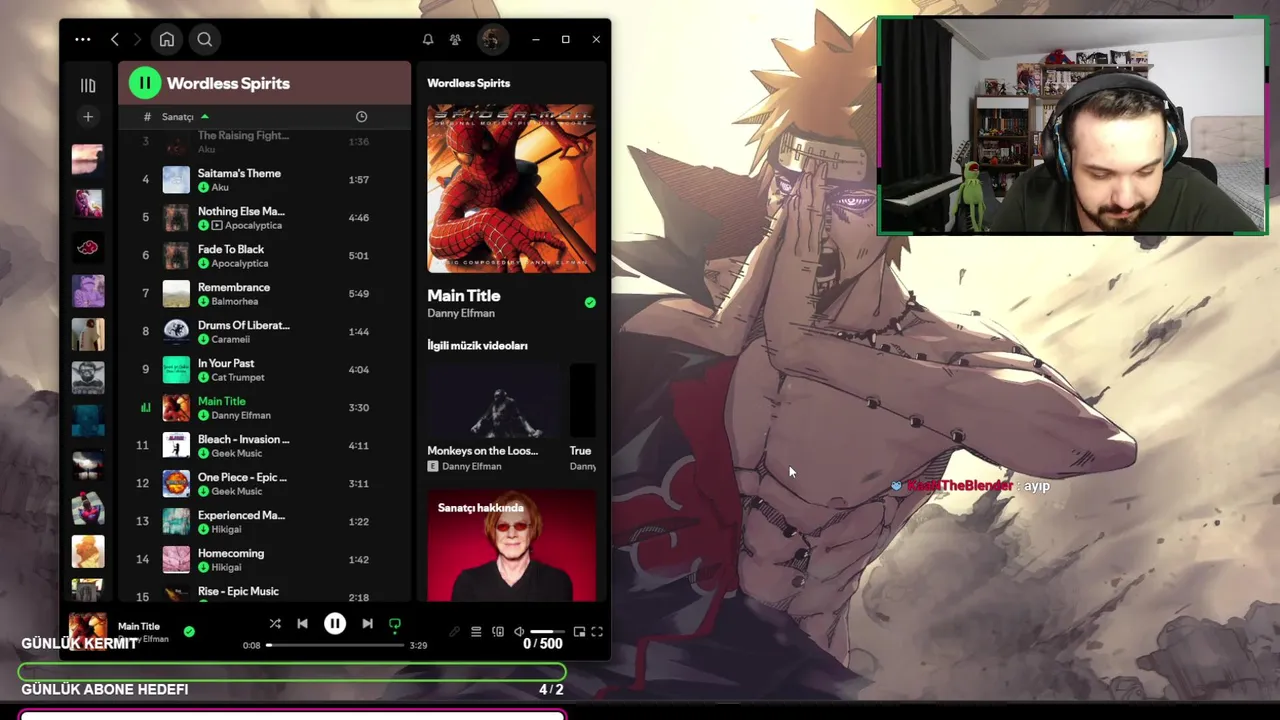Viewport: 1280px width, 720px height.
Task: Pause the Wordless Spirits playlist header button
Action: click(145, 83)
